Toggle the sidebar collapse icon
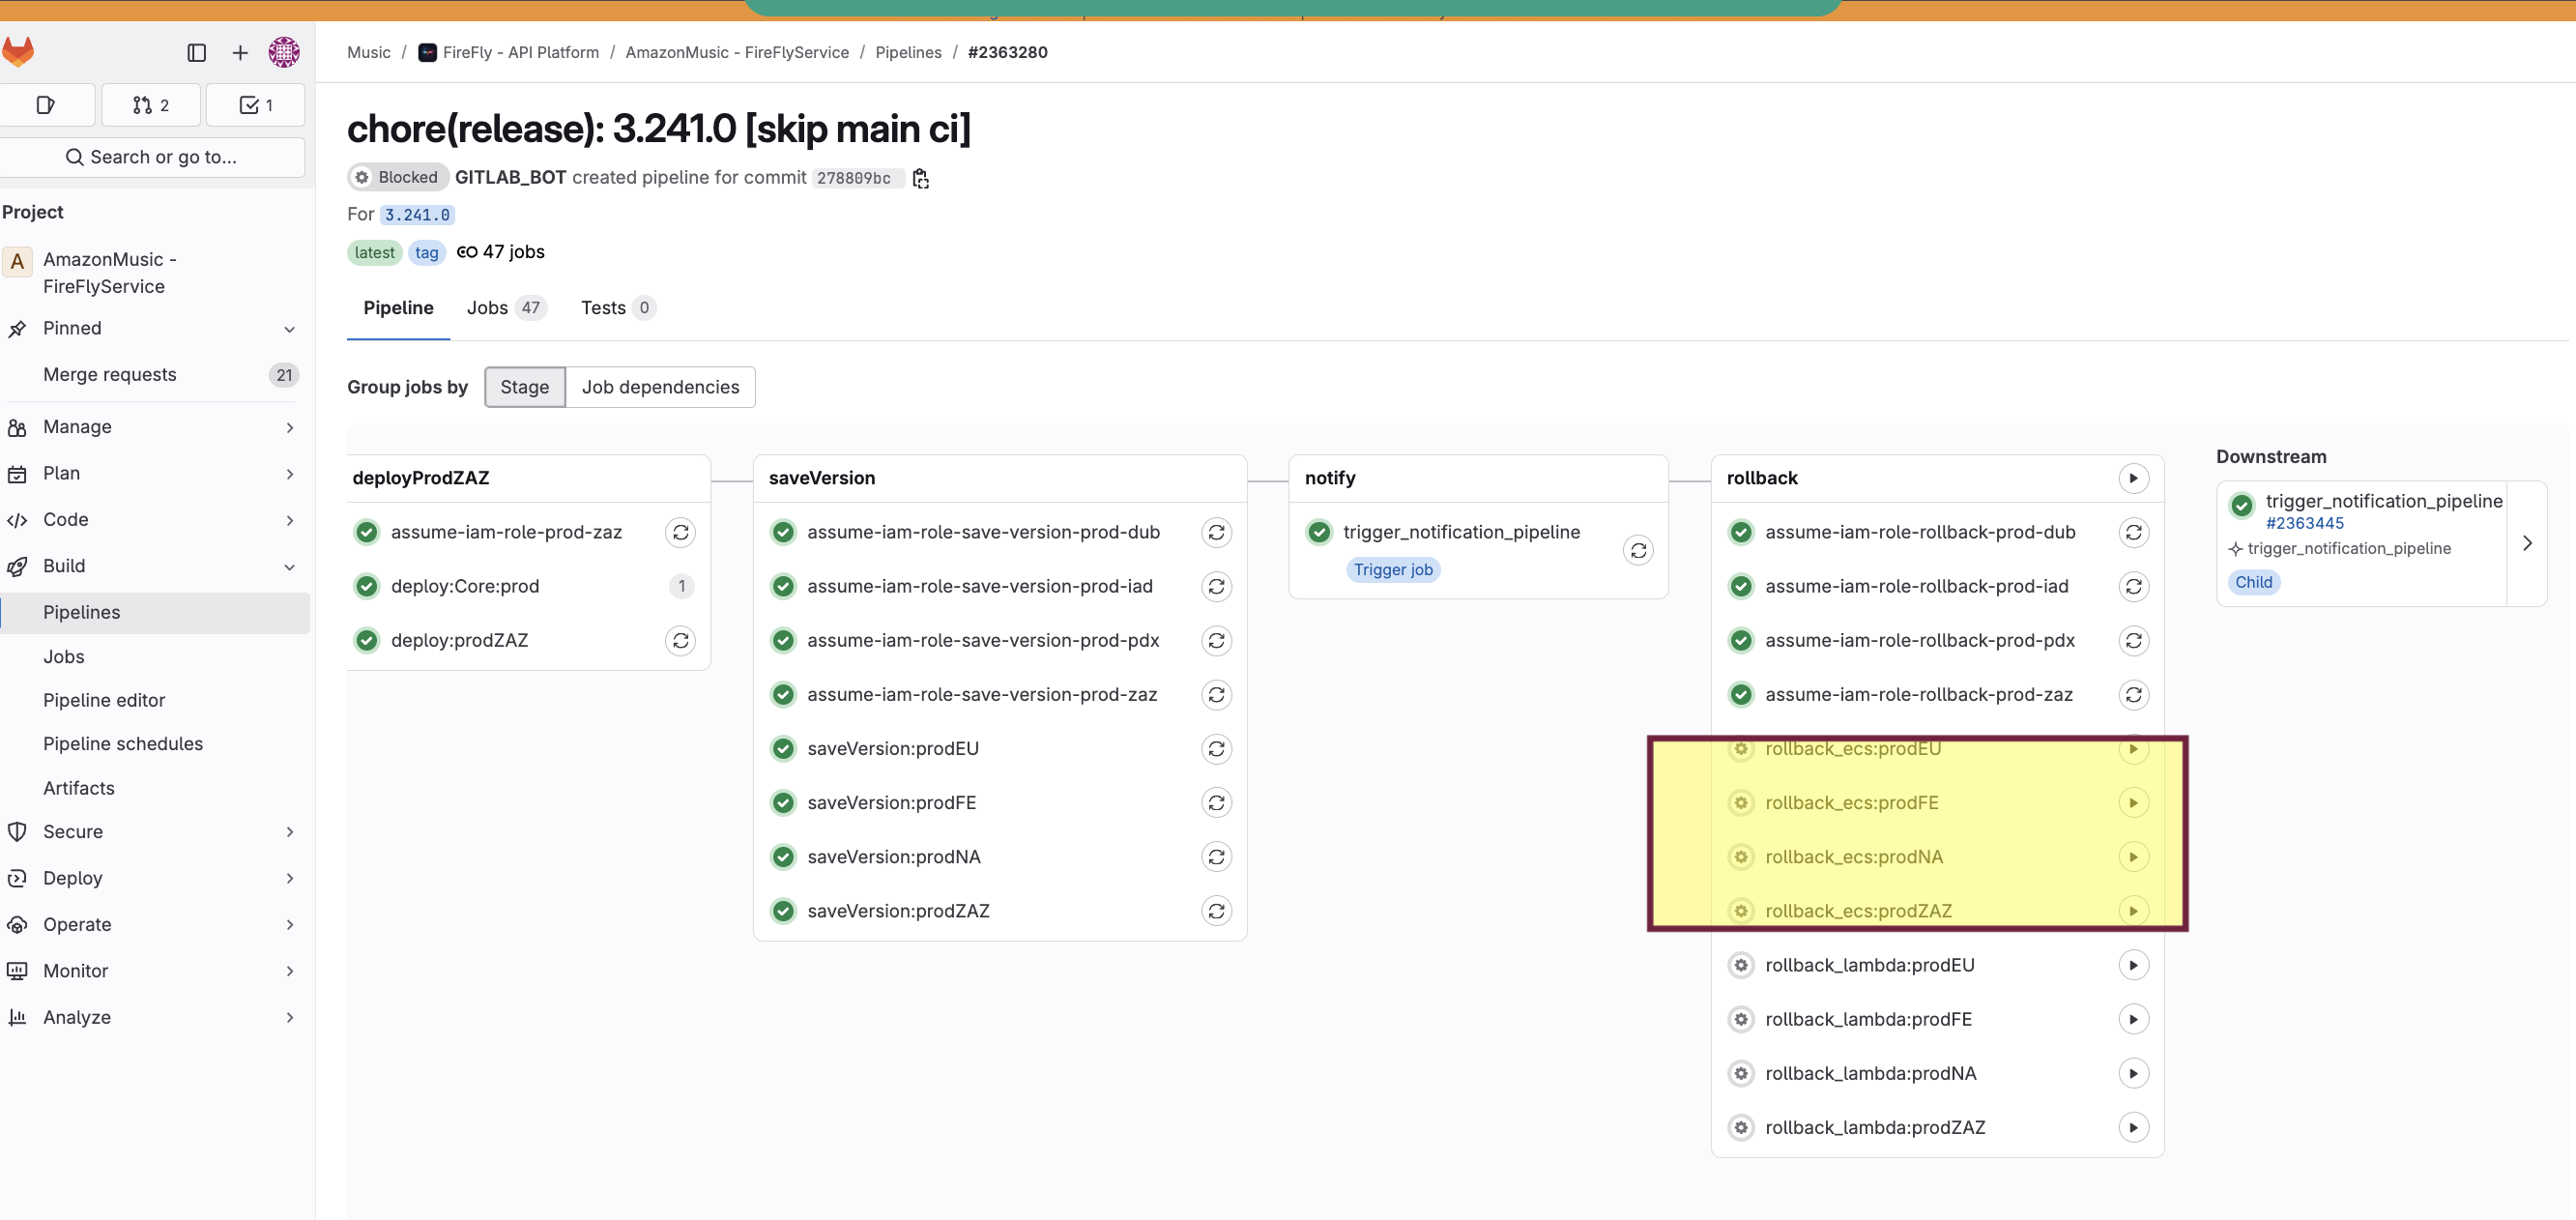Screen dimensions: 2576x1220 (x=196, y=52)
